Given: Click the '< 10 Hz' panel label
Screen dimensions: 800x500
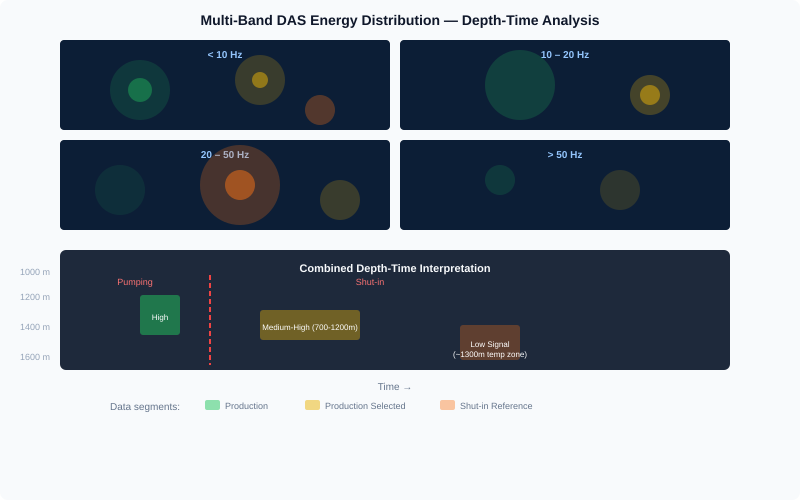Looking at the screenshot, I should [x=225, y=55].
